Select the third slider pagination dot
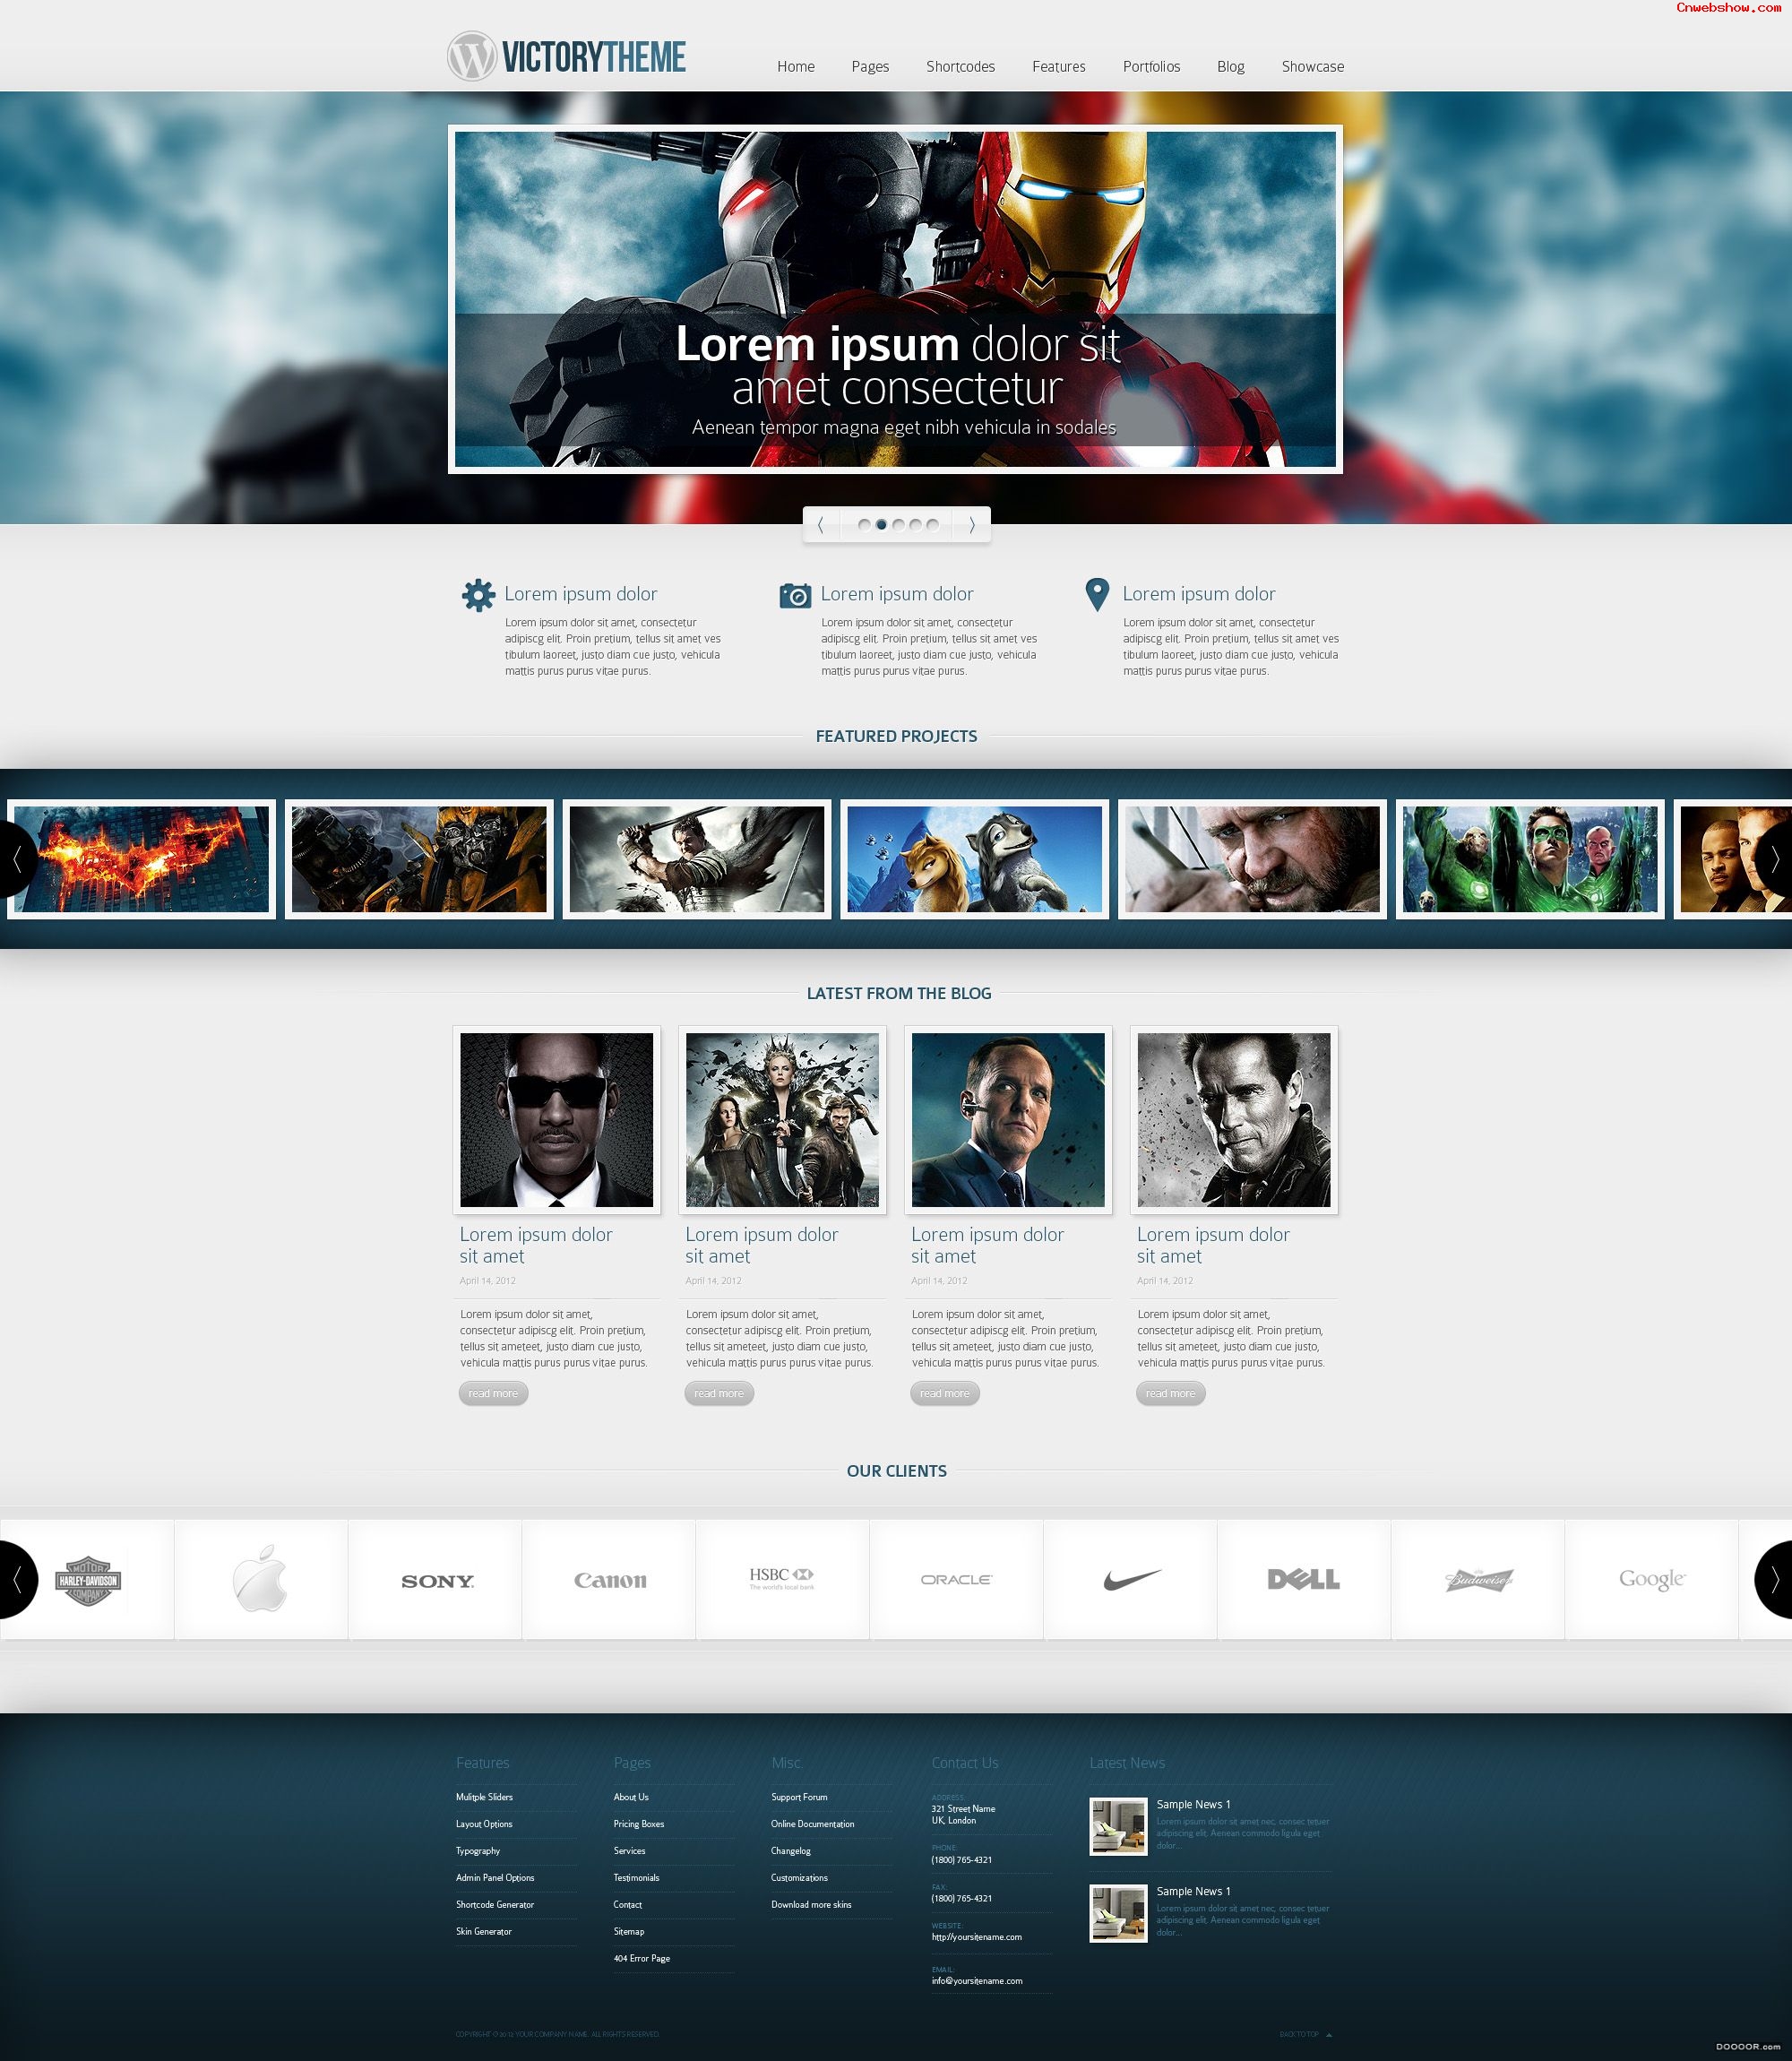Viewport: 1792px width, 2061px height. coord(898,524)
